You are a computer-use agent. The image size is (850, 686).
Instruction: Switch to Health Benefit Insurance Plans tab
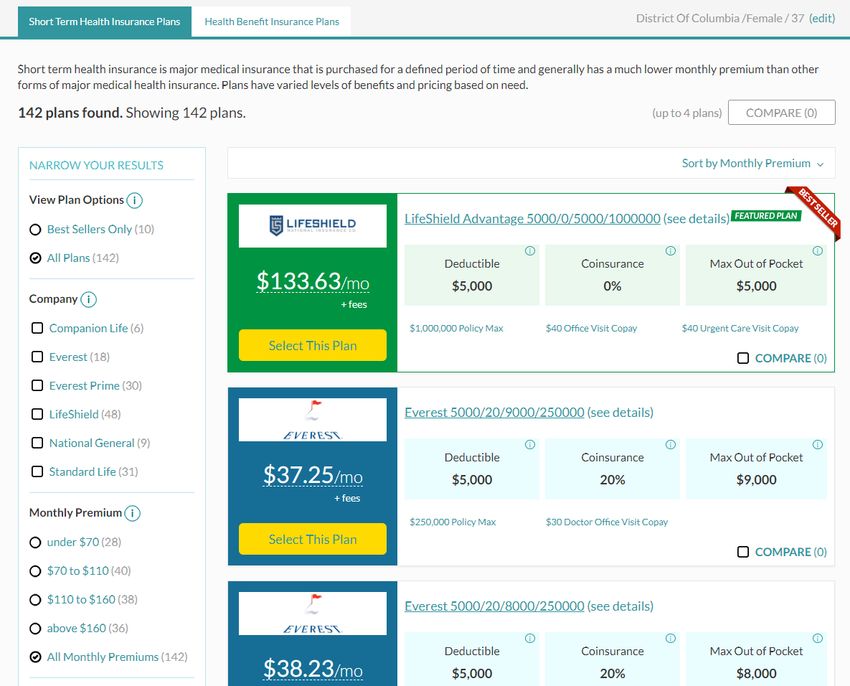272,22
